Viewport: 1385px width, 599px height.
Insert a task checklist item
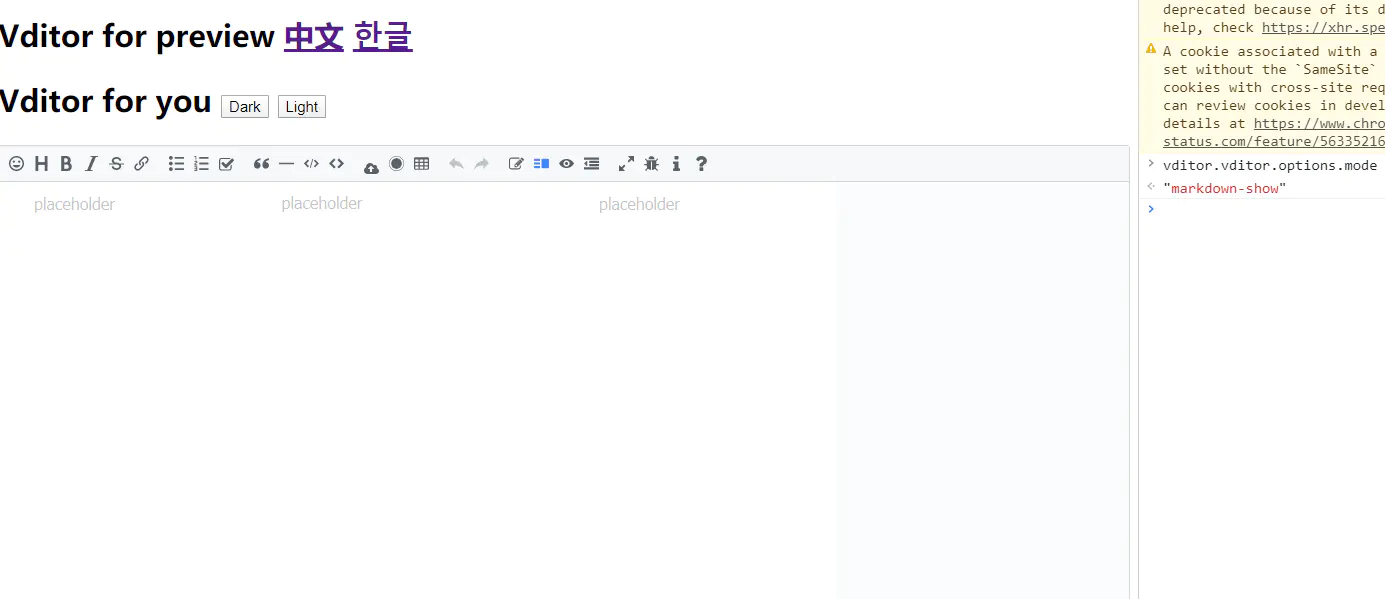[226, 164]
